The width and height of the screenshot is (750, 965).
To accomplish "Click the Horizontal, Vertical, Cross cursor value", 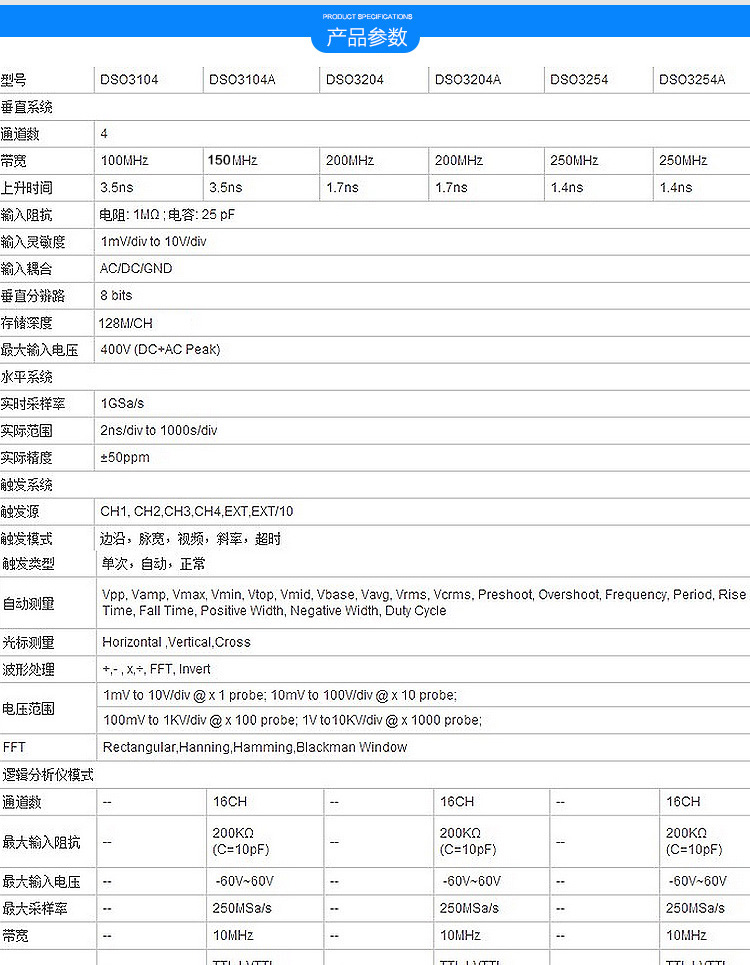I will pos(176,642).
